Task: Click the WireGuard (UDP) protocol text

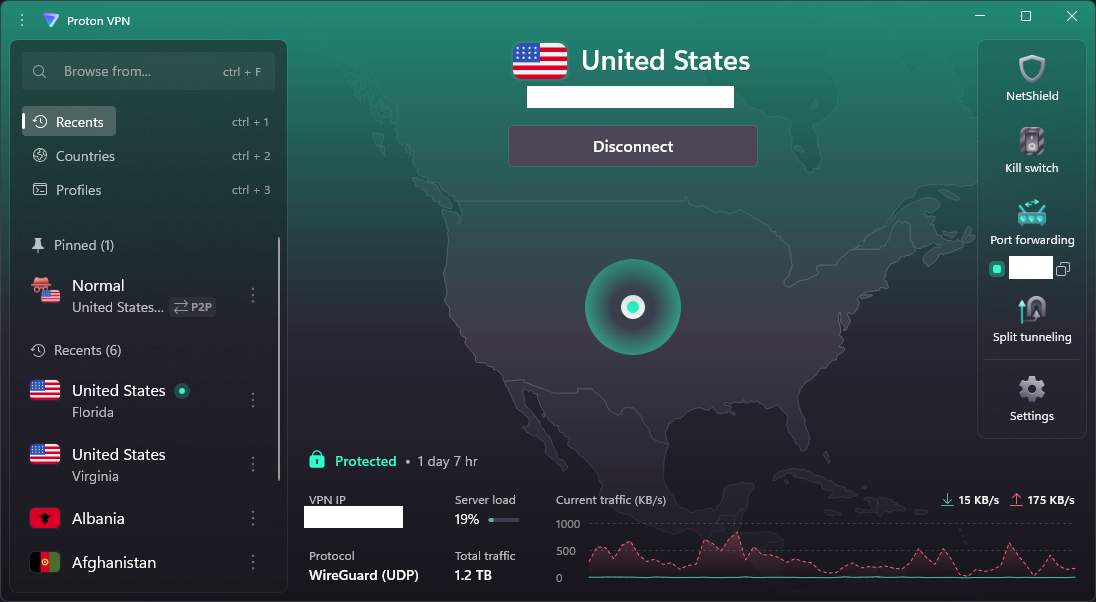Action: point(363,575)
